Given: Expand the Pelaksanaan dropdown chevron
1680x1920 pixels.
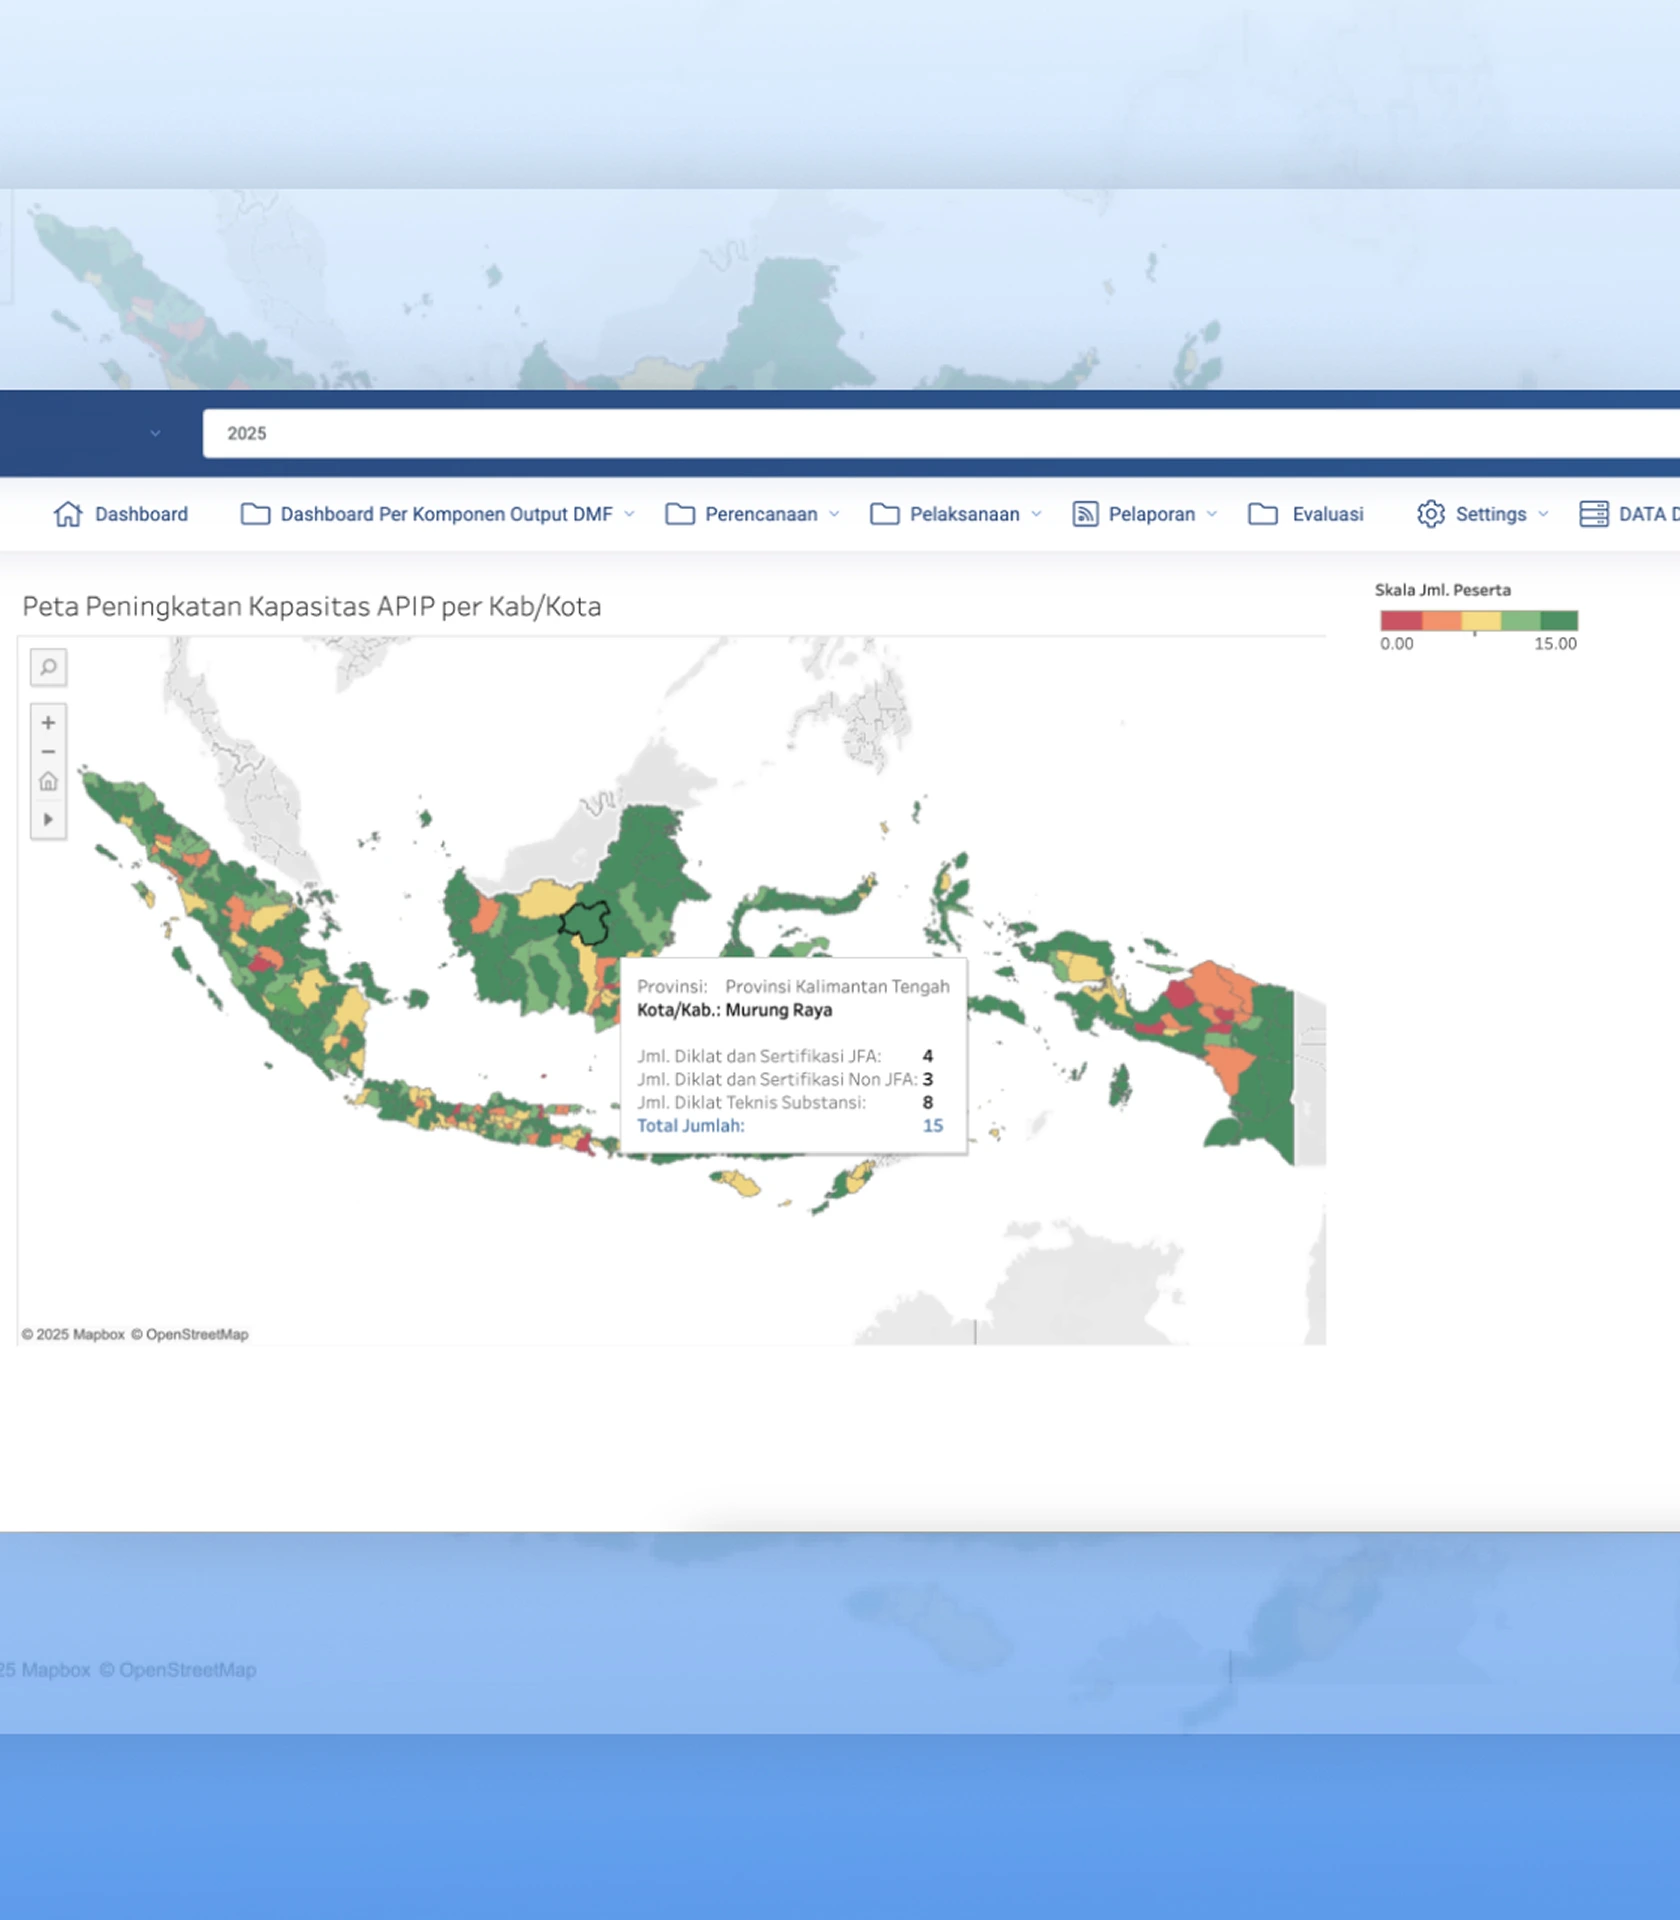Looking at the screenshot, I should tap(1036, 514).
